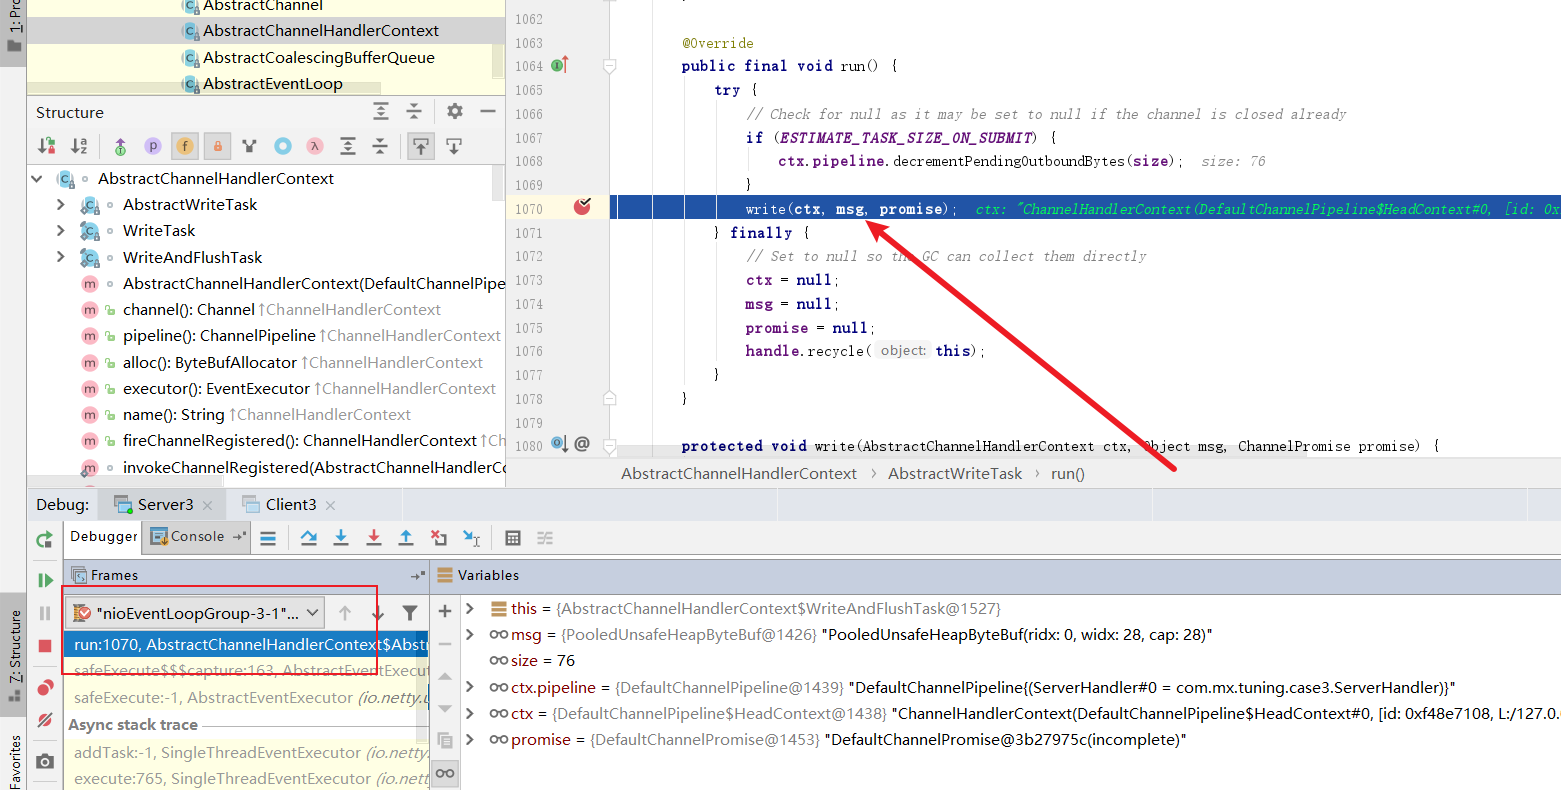The height and width of the screenshot is (790, 1561).
Task: Toggle the breakpoint on line 1070
Action: (x=582, y=208)
